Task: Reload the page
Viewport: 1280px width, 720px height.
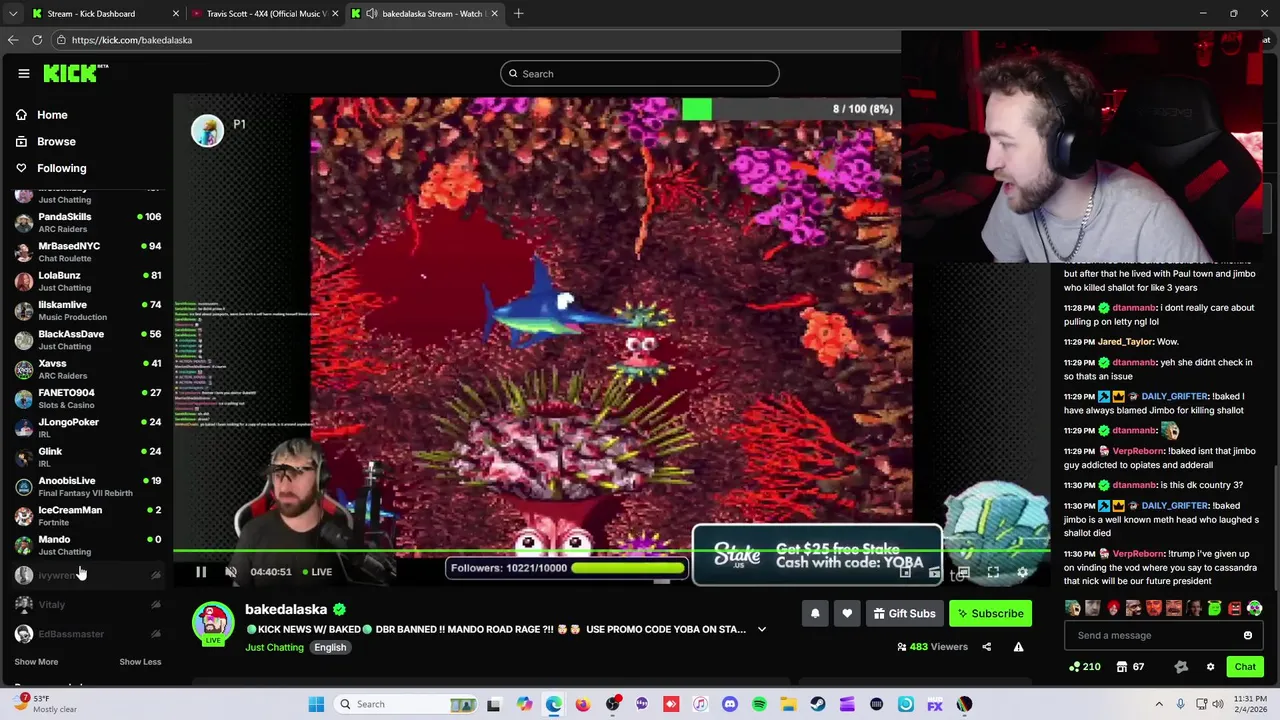Action: coord(37,40)
